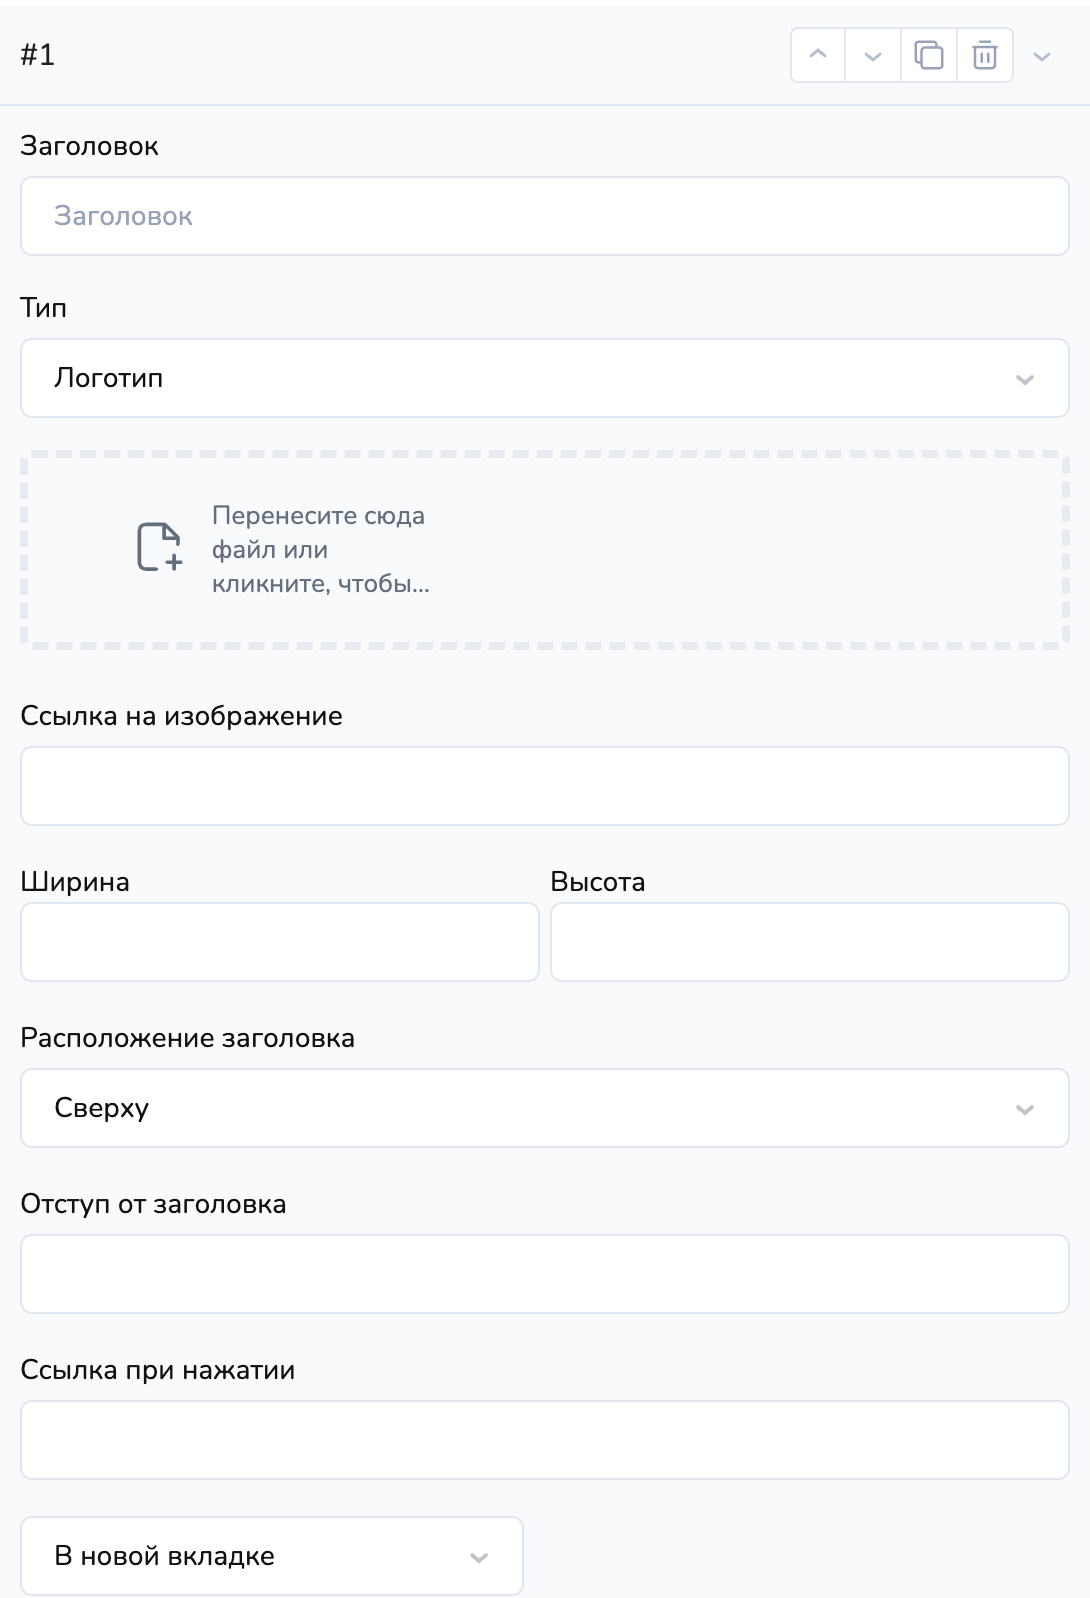Viewport: 1090px width, 1598px height.
Task: Duplicate block #1 using the copy icon
Action: pyautogui.click(x=929, y=55)
